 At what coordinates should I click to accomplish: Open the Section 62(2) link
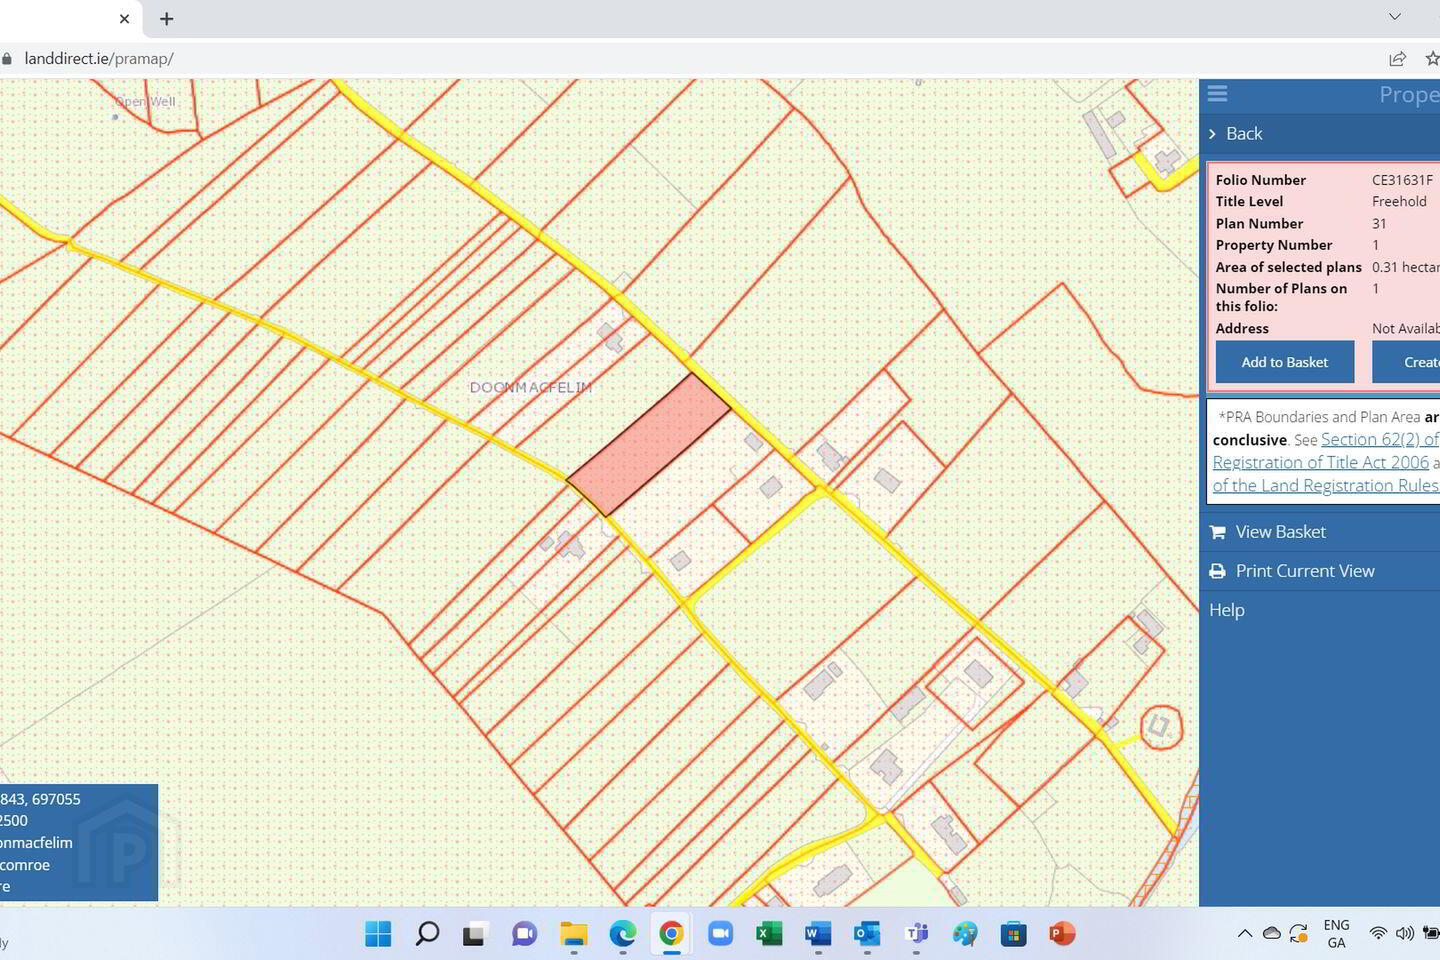click(1380, 439)
